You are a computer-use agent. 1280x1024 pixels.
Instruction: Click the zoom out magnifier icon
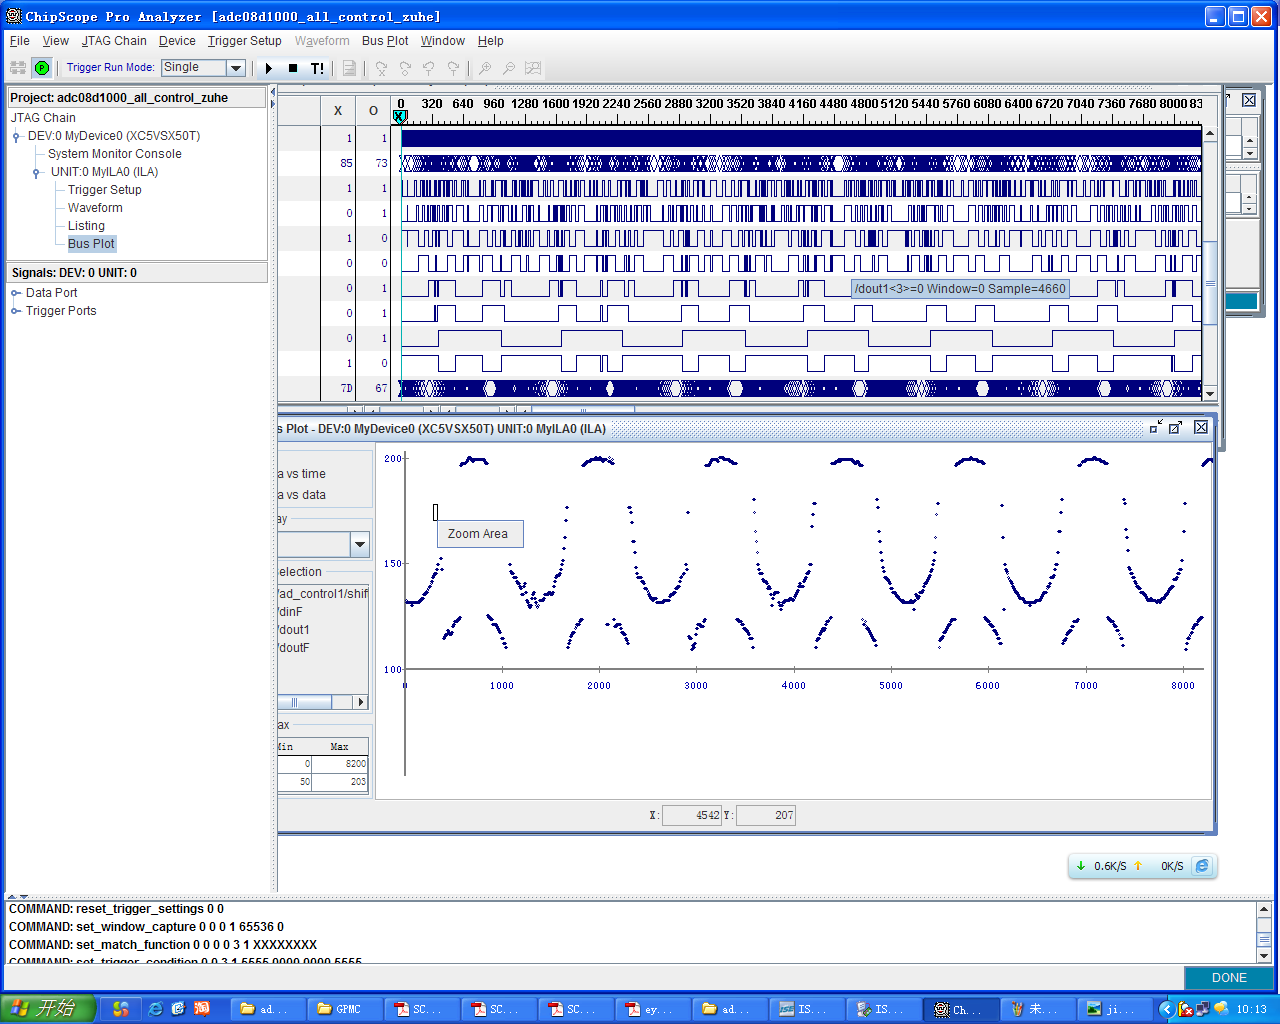509,68
